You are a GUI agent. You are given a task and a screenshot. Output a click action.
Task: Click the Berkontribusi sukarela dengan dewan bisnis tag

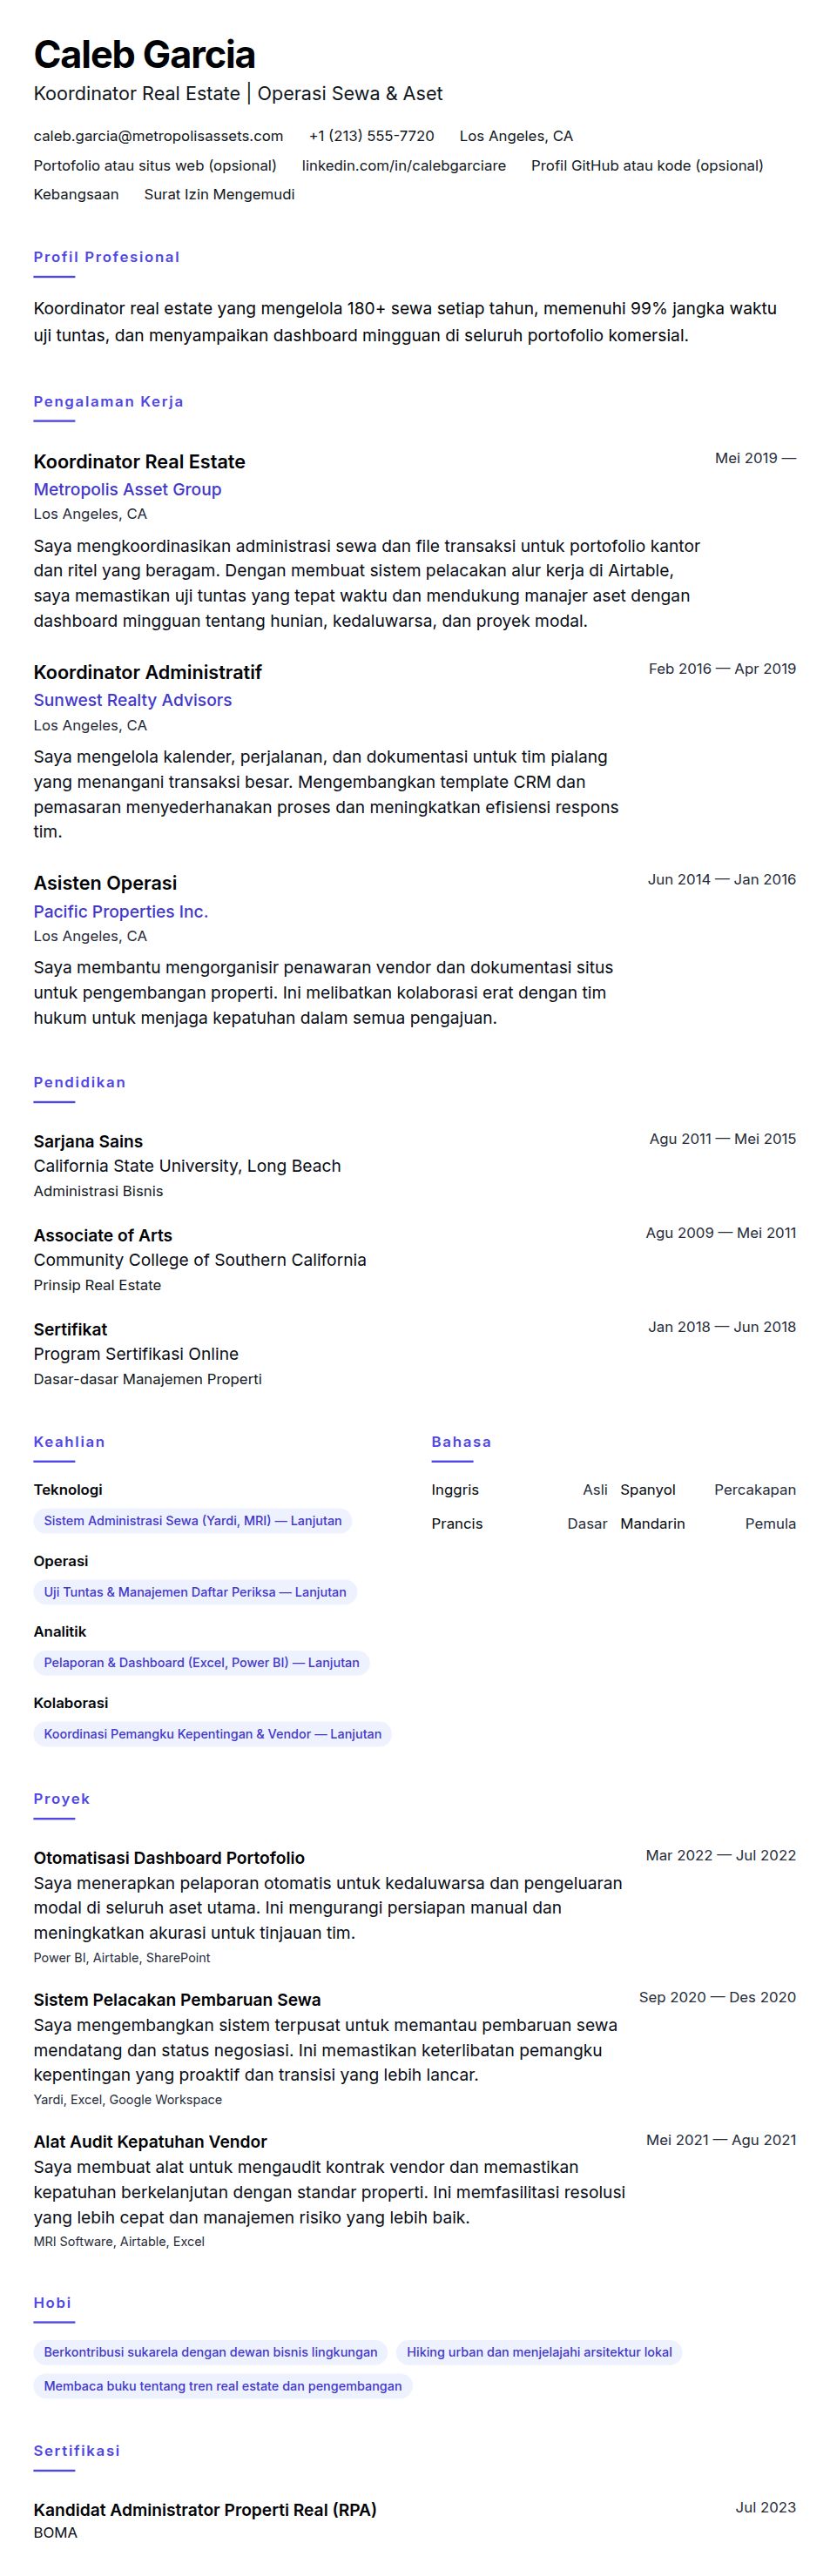211,2352
